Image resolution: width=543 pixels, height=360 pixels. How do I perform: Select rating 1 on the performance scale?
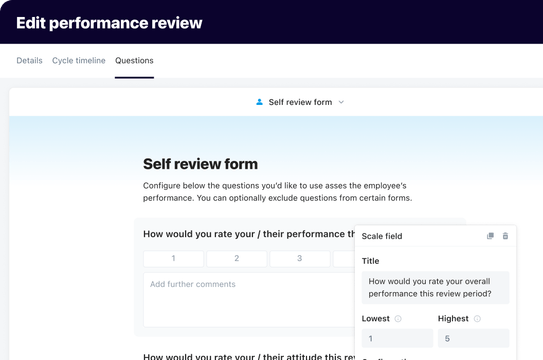[x=173, y=259]
